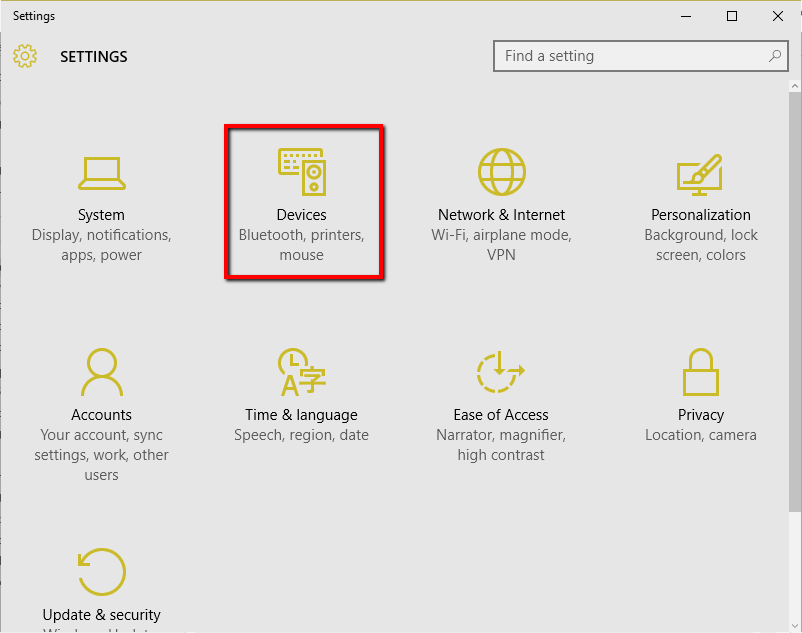Click the 'Speech, region, date' description text

pos(301,435)
